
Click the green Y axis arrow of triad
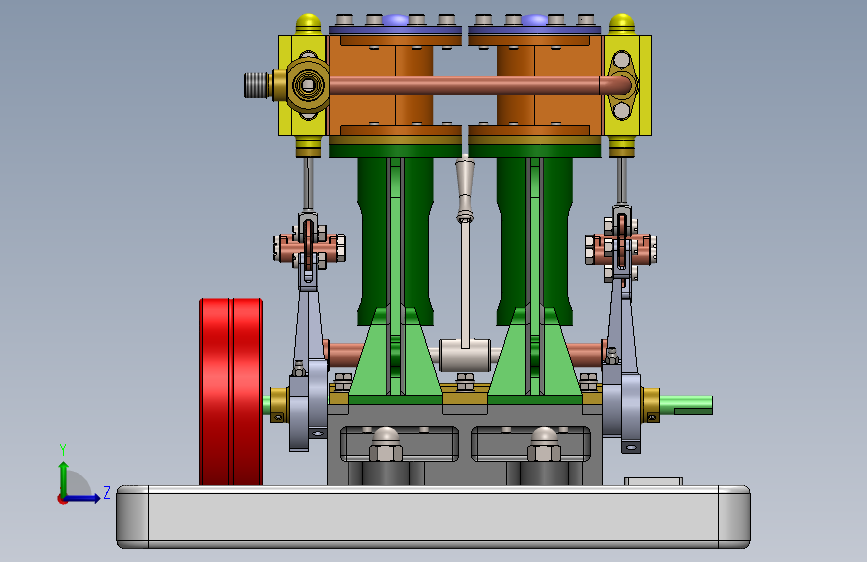click(x=64, y=478)
